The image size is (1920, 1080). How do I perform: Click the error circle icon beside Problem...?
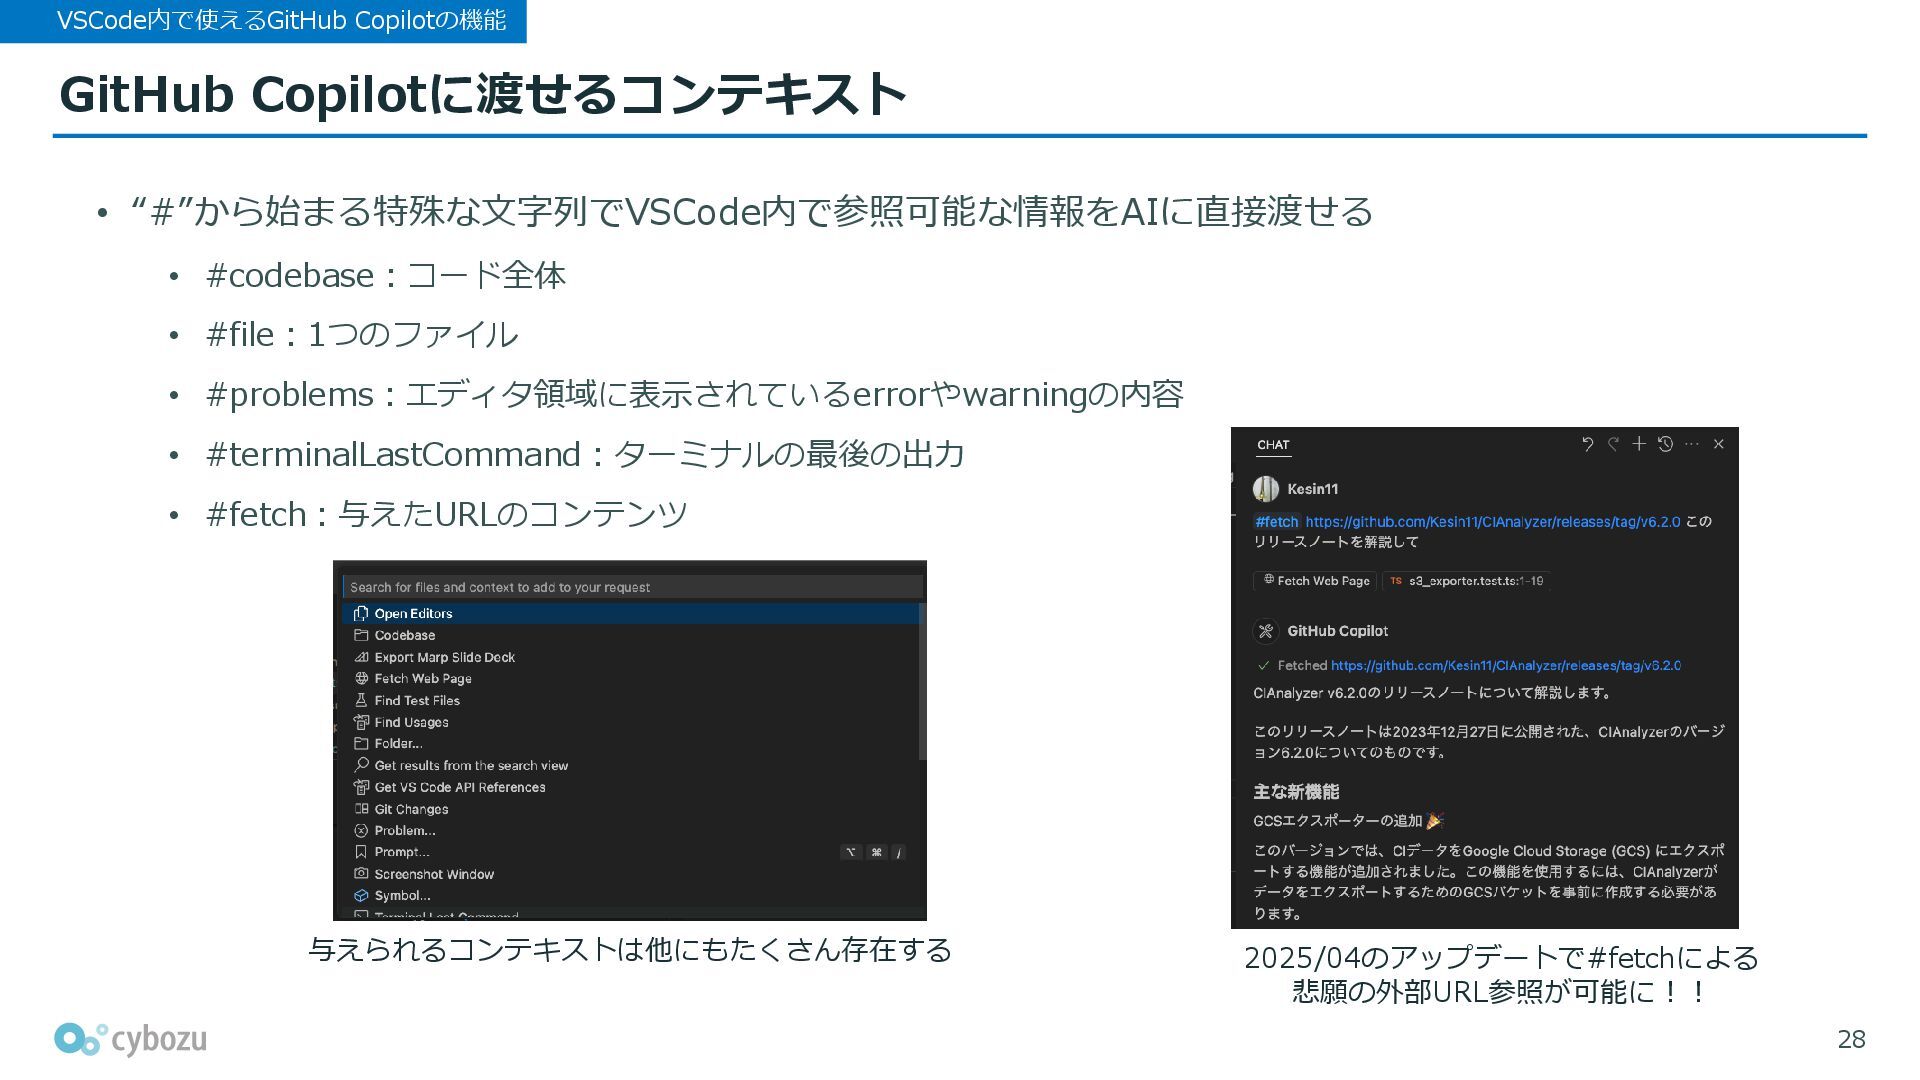[361, 831]
